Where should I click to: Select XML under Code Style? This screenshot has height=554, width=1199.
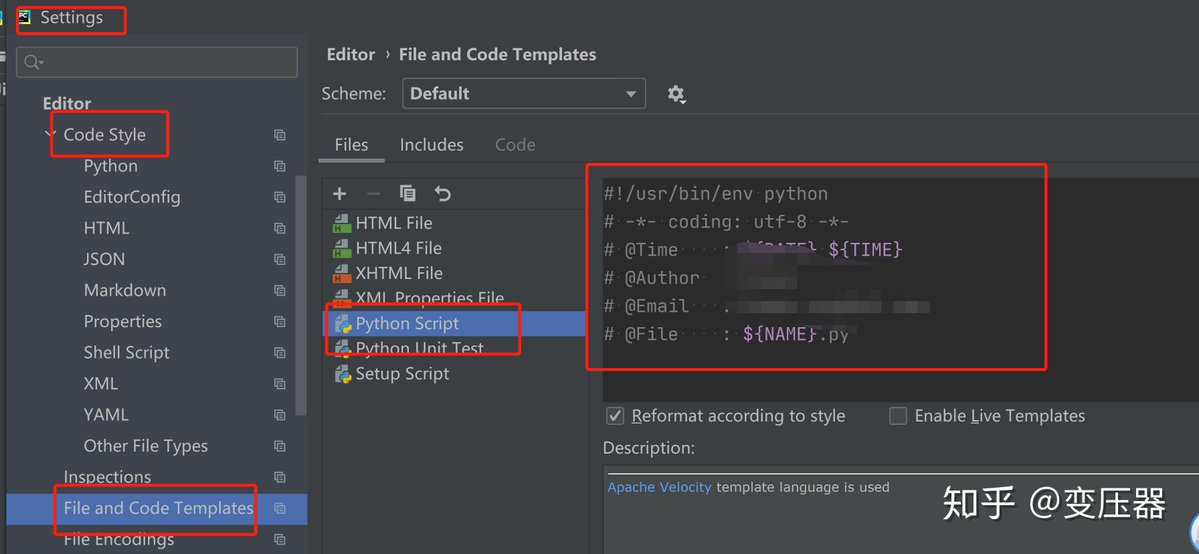101,383
